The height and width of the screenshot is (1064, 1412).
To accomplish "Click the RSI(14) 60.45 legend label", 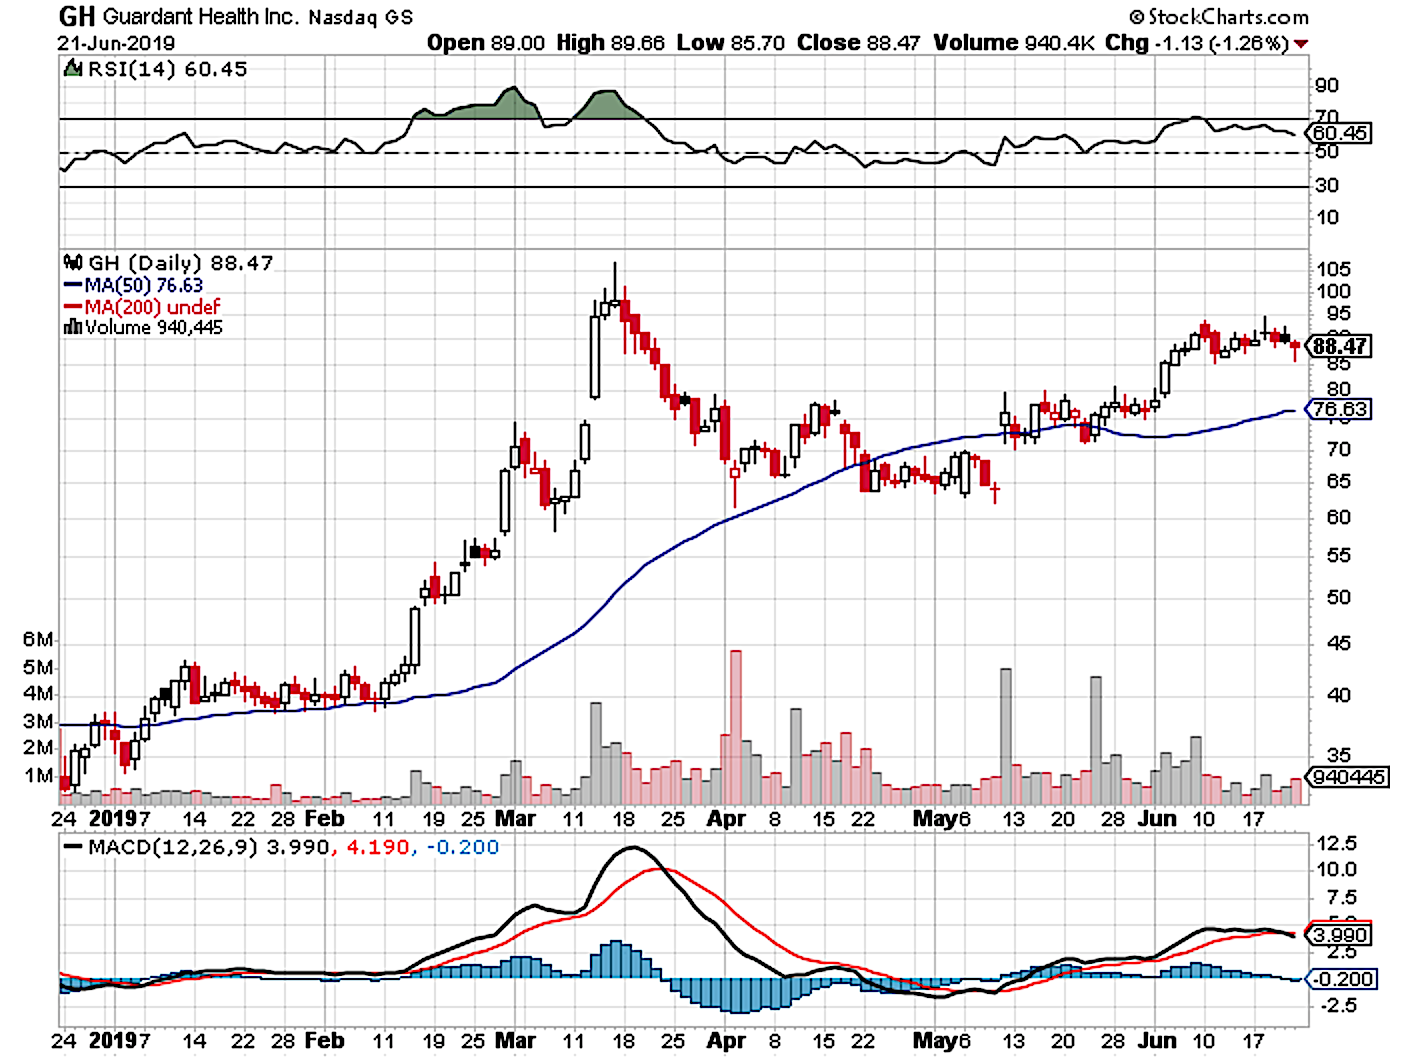I will (167, 69).
